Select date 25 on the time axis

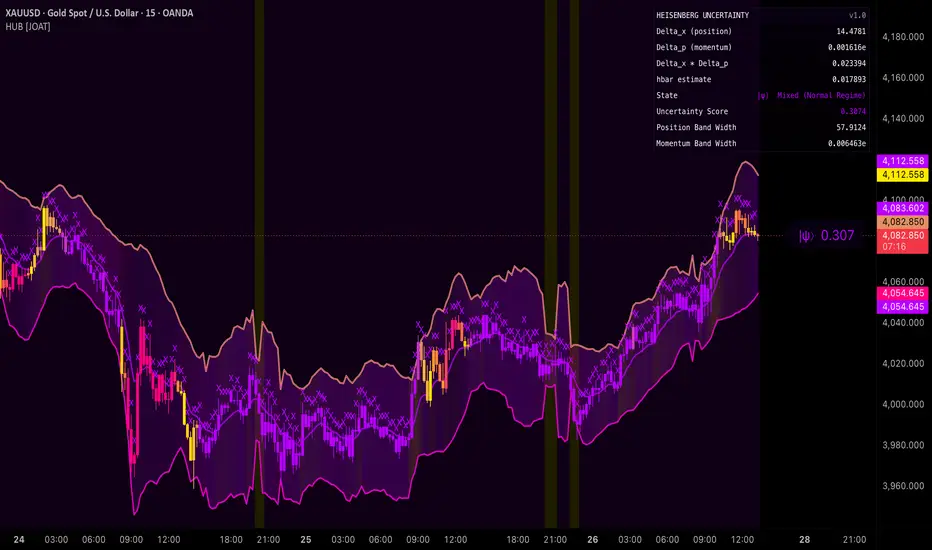click(x=306, y=540)
